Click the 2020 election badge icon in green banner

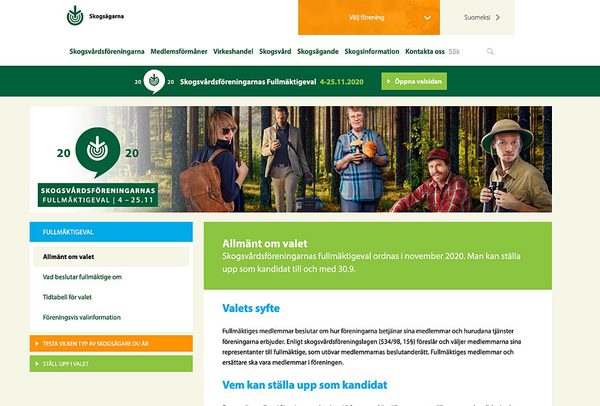154,81
